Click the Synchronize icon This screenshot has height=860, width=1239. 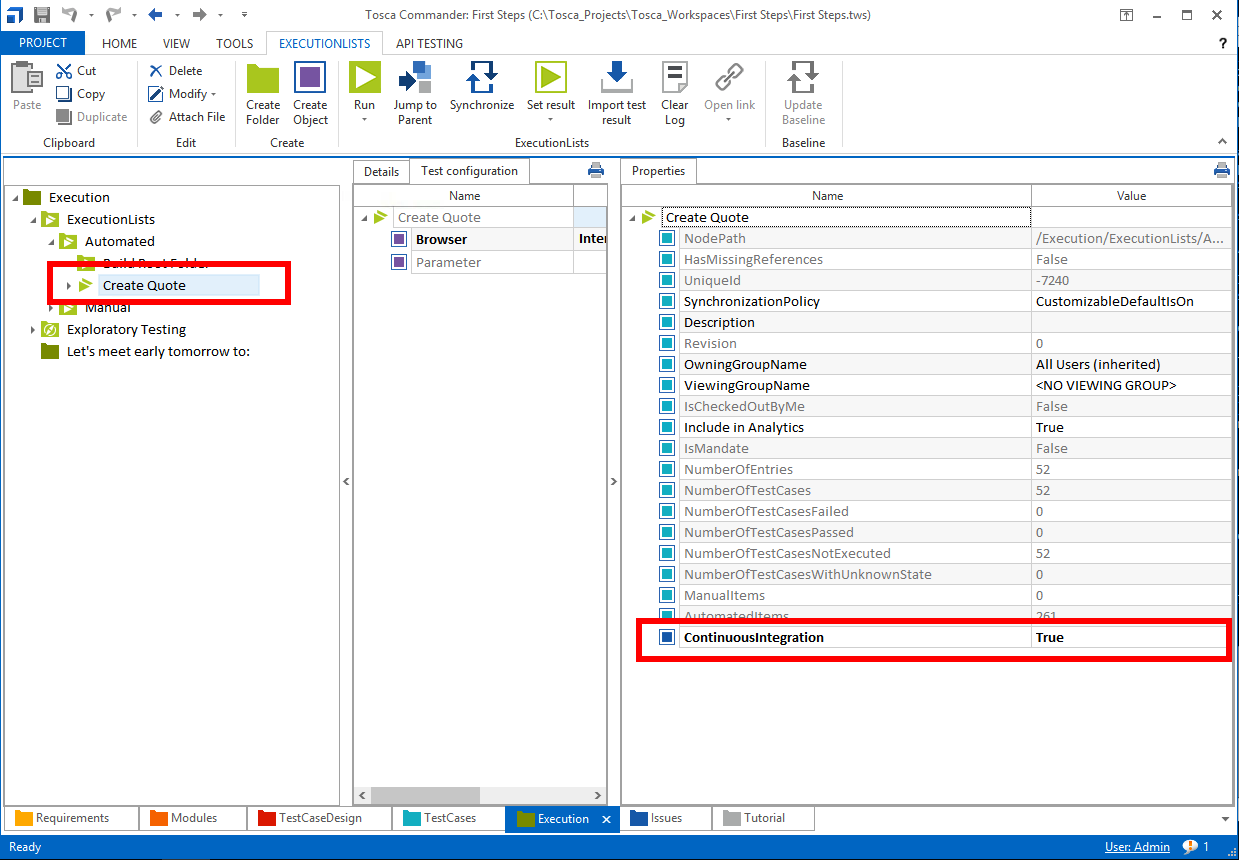point(481,79)
